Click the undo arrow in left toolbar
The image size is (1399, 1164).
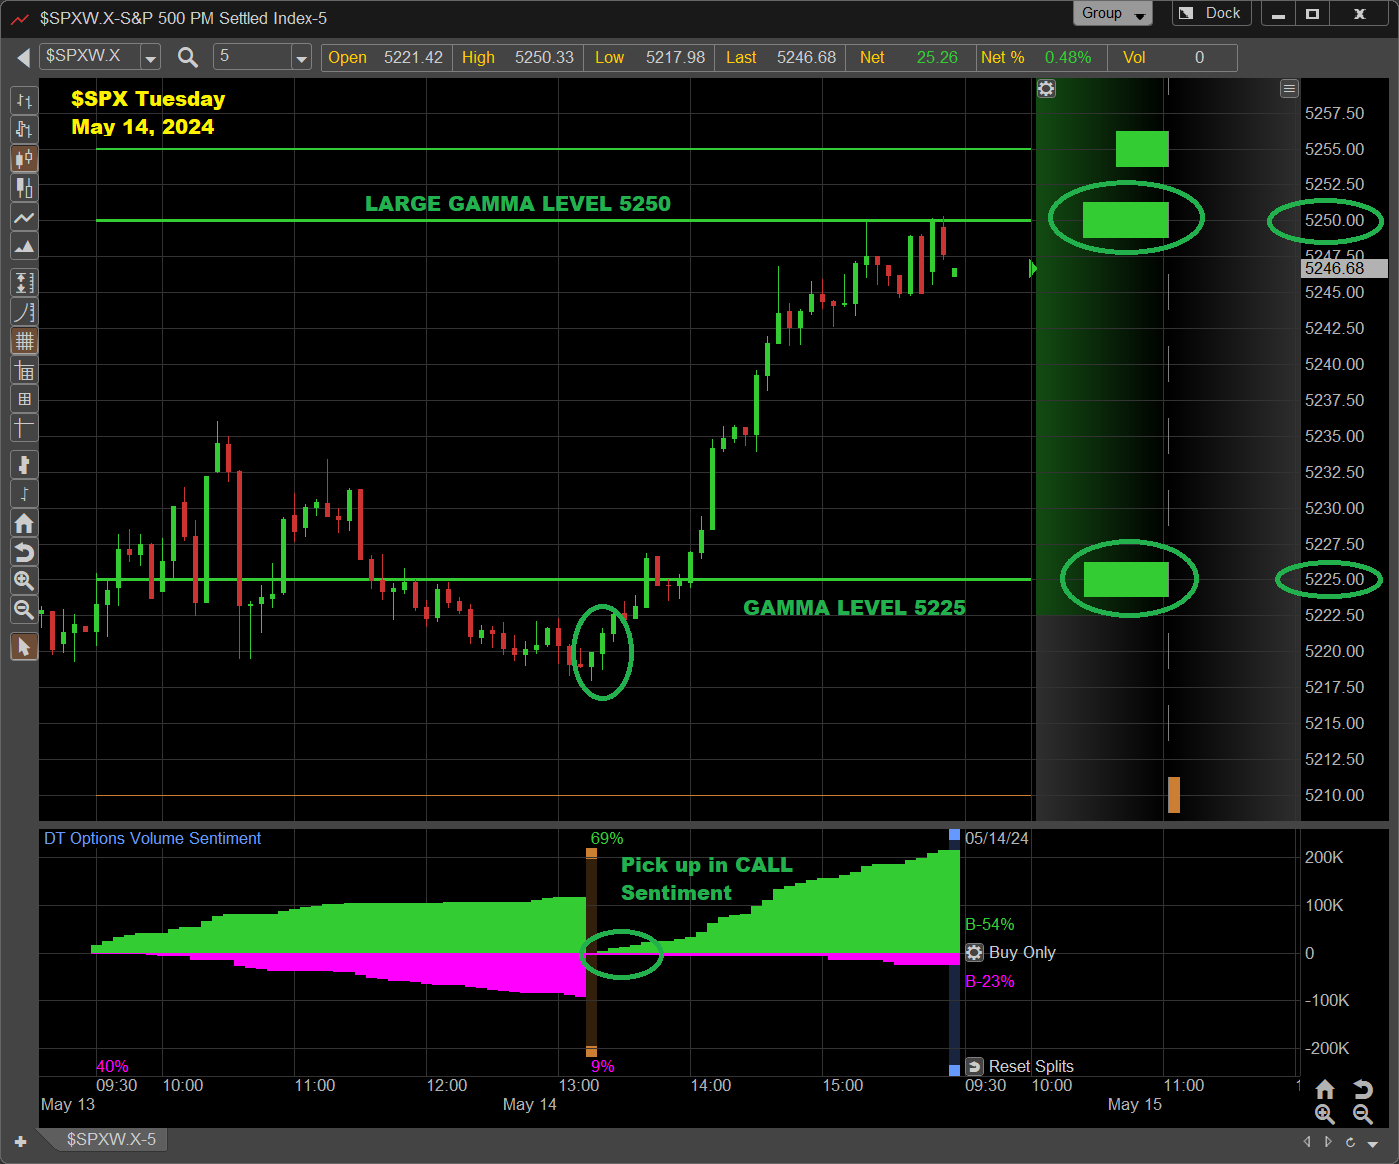[24, 552]
